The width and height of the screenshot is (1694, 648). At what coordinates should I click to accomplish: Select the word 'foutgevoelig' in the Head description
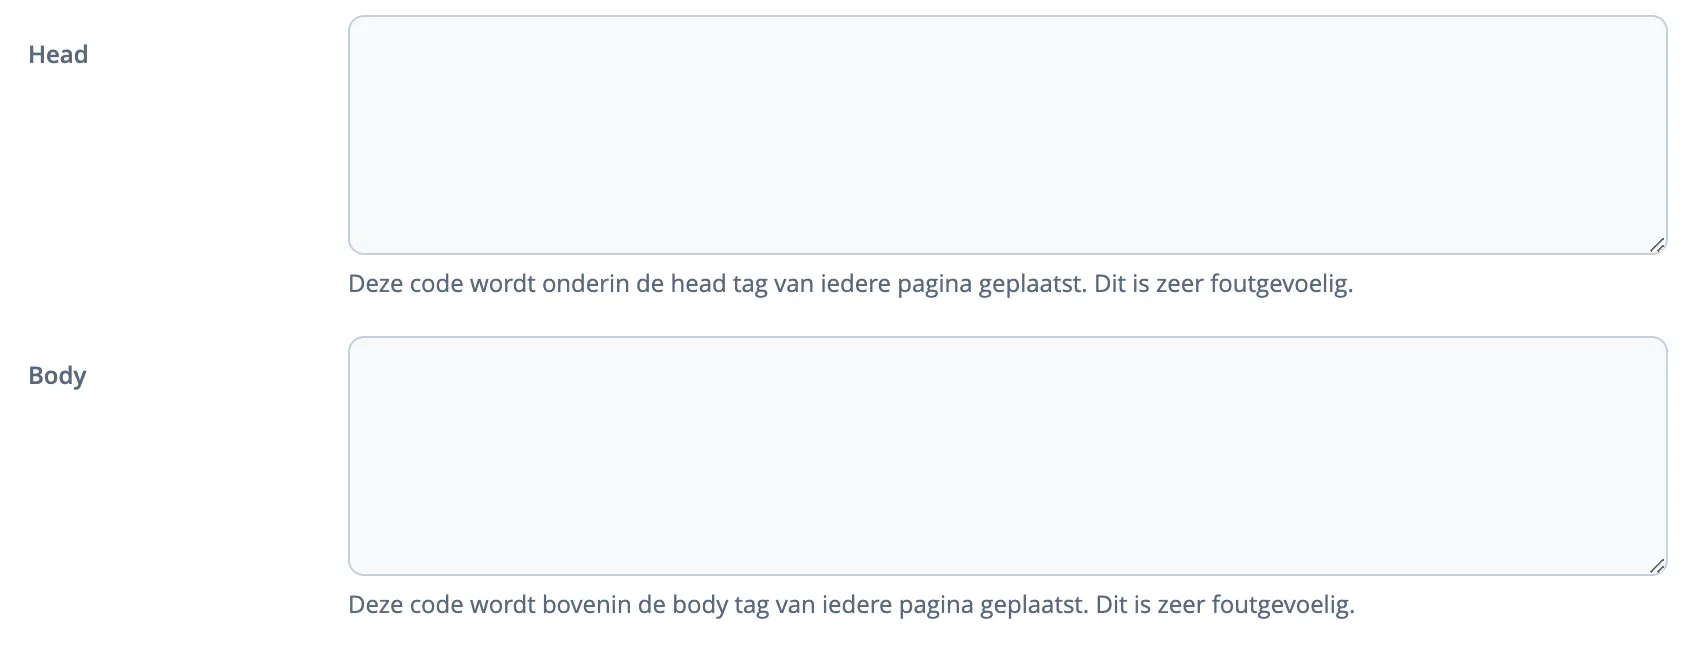[x=1280, y=283]
